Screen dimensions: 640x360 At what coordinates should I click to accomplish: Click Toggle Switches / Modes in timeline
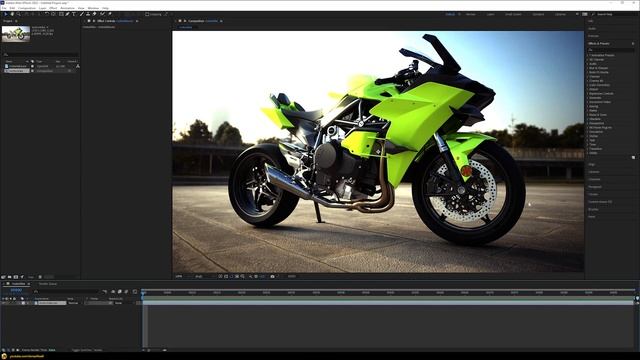[87, 350]
